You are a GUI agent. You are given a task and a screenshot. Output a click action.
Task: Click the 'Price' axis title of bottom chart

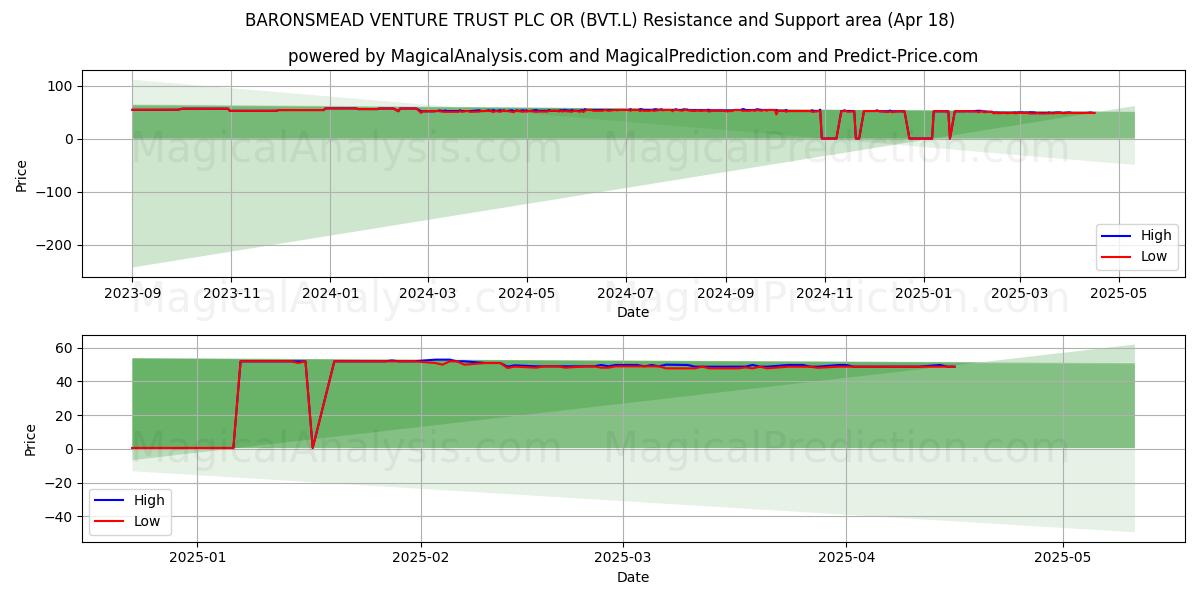pyautogui.click(x=30, y=439)
